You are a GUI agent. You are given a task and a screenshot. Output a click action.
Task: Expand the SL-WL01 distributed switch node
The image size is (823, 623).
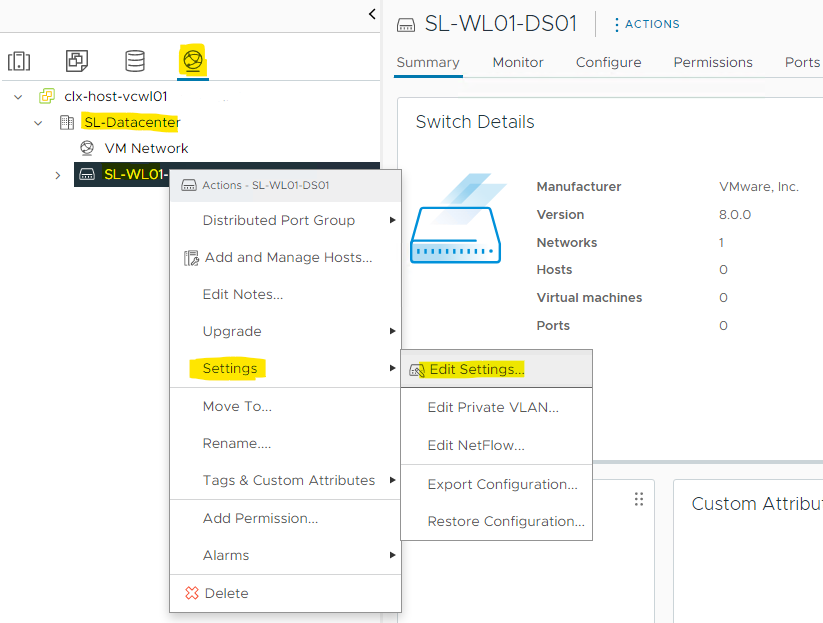click(58, 175)
